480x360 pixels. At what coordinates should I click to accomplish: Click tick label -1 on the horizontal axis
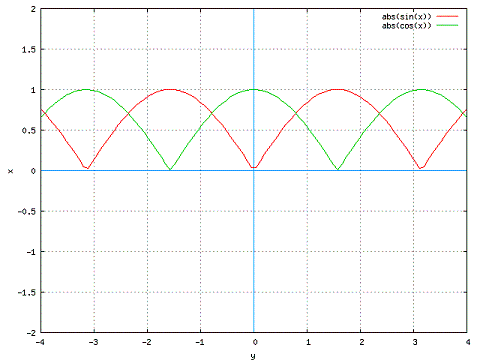pyautogui.click(x=200, y=342)
